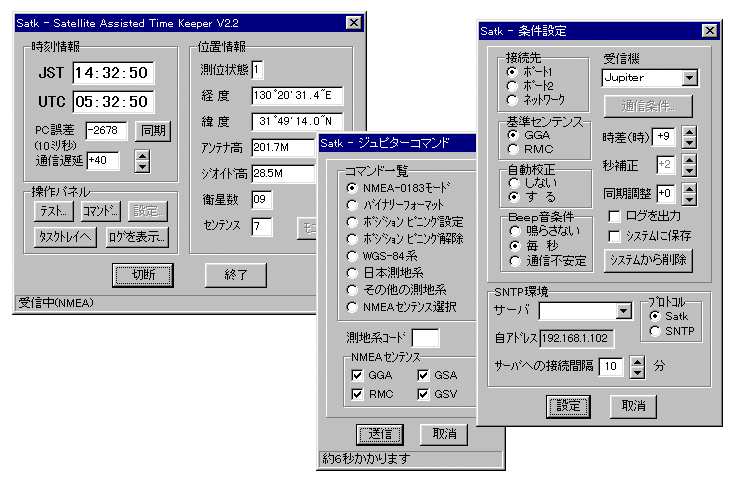Click the タスクトレイへ button
The height and width of the screenshot is (487, 740).
(x=65, y=236)
